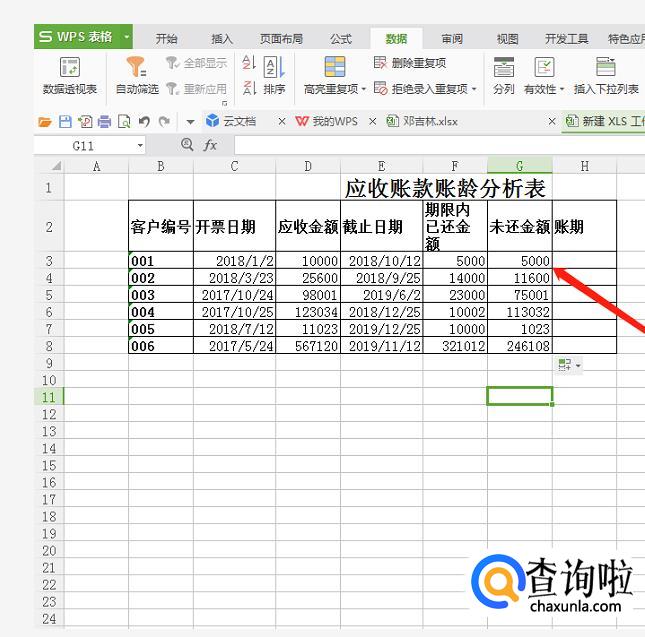This screenshot has width=645, height=637.
Task: Click Show All (全部显示) filter button
Action: [x=196, y=63]
